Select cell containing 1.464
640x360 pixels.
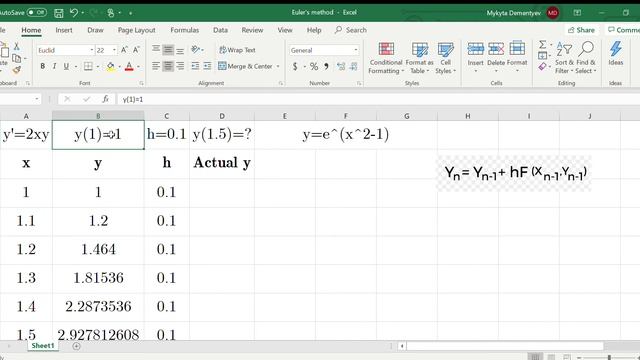coord(98,249)
